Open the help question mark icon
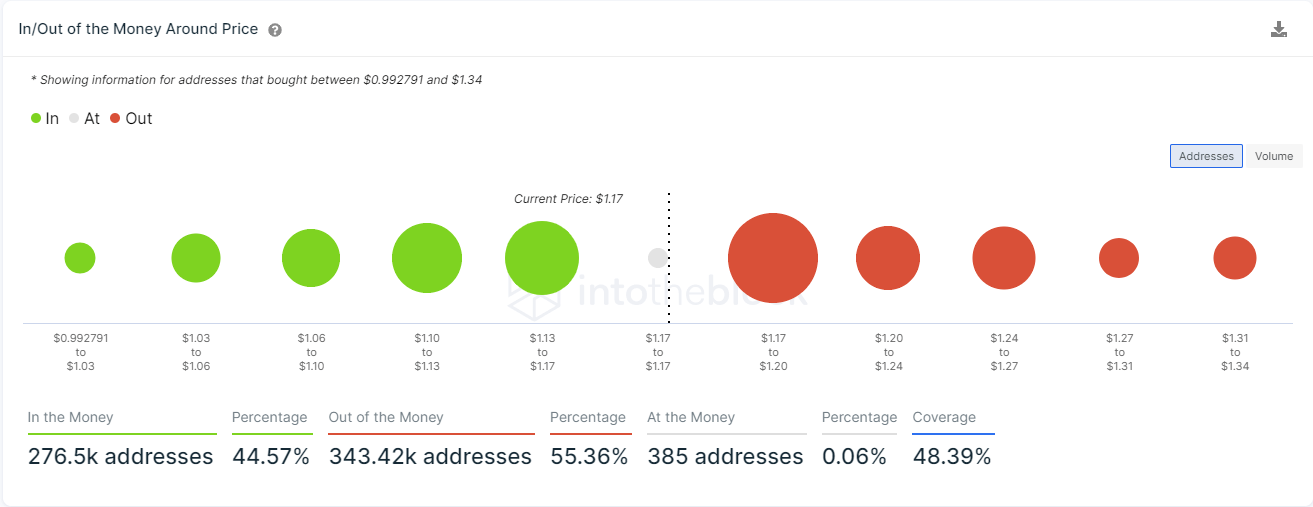1313x507 pixels. point(275,30)
